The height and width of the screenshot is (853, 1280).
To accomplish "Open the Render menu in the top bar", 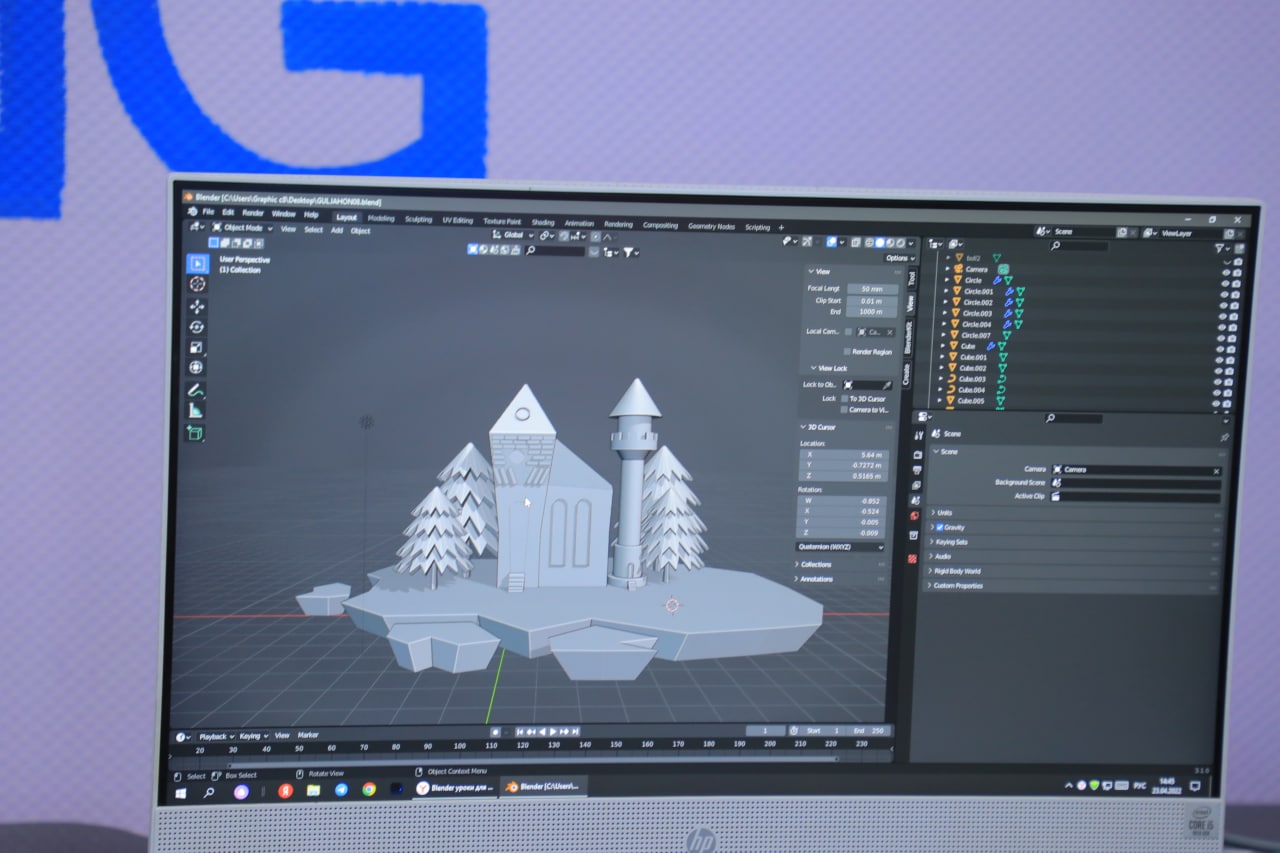I will [253, 213].
